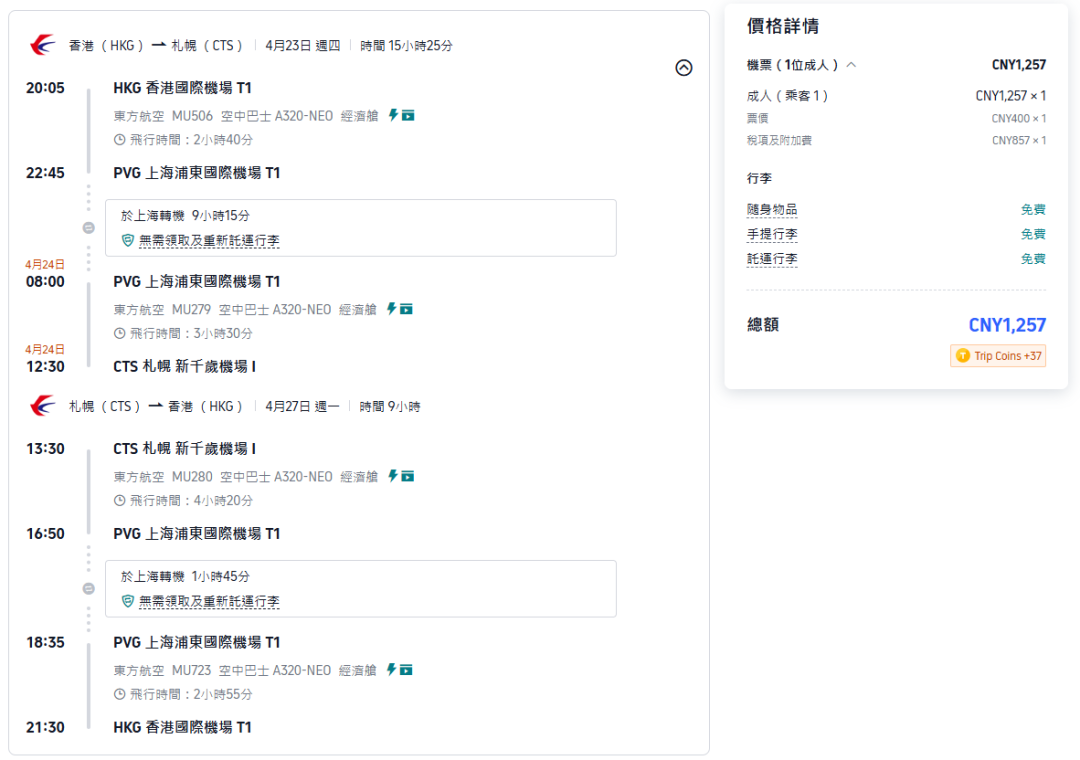Collapse the outbound flight details with the chevron
The height and width of the screenshot is (760, 1080).
[684, 67]
